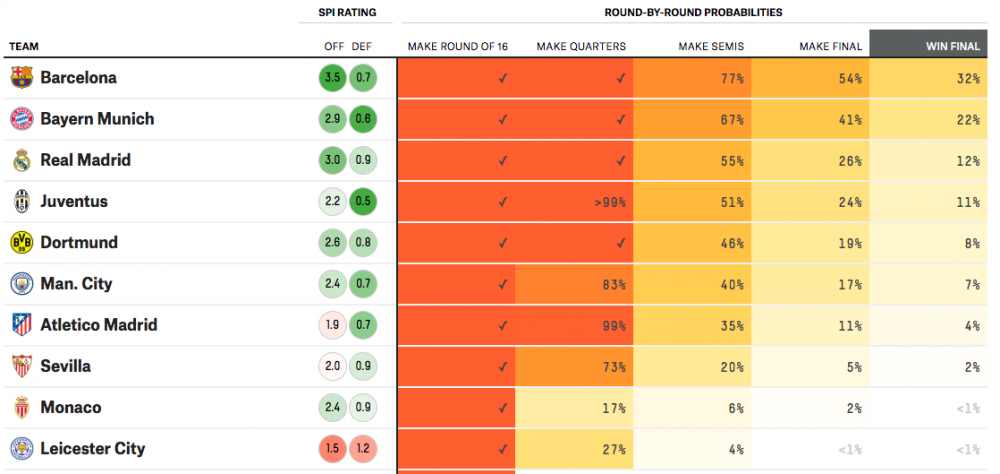Click Barcelona's 3.5 offensive rating circle
Viewport: 1000px width, 474px height.
tap(332, 78)
